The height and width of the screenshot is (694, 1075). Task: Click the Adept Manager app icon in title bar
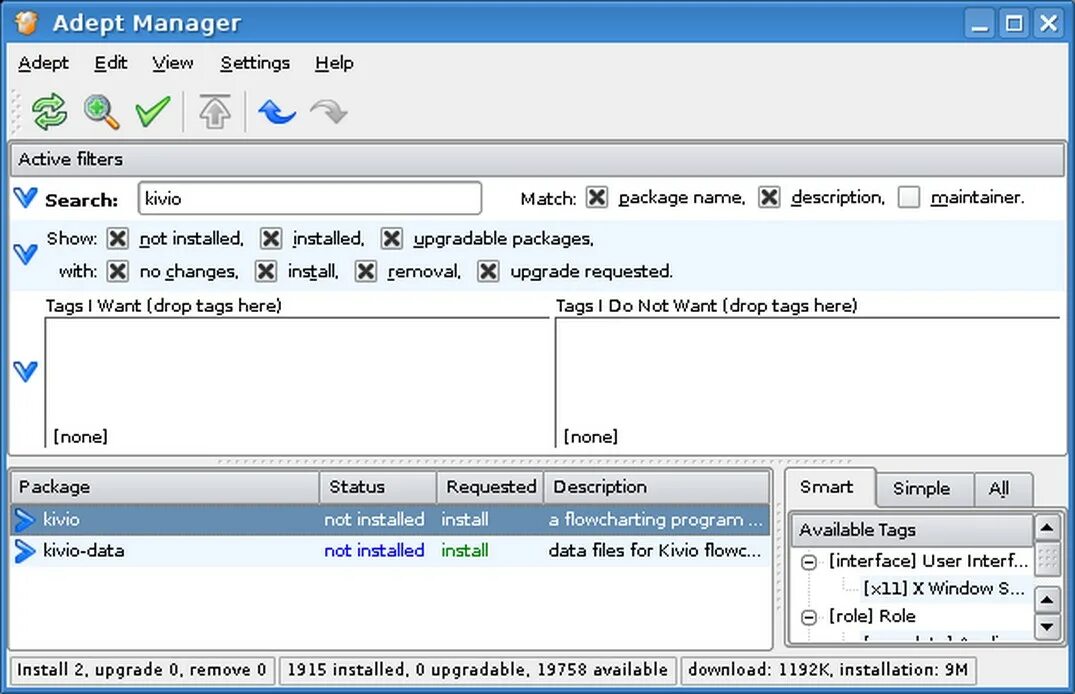point(27,22)
